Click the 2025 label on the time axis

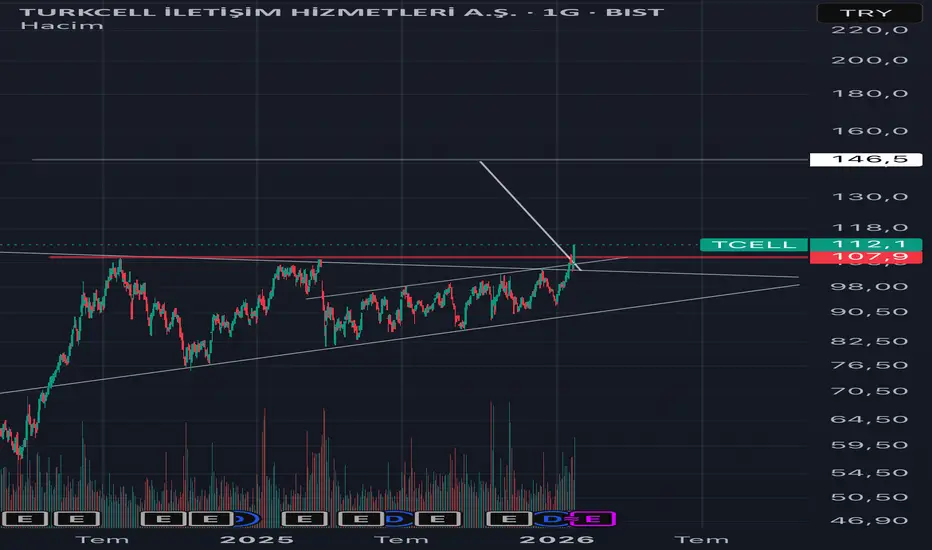click(257, 540)
